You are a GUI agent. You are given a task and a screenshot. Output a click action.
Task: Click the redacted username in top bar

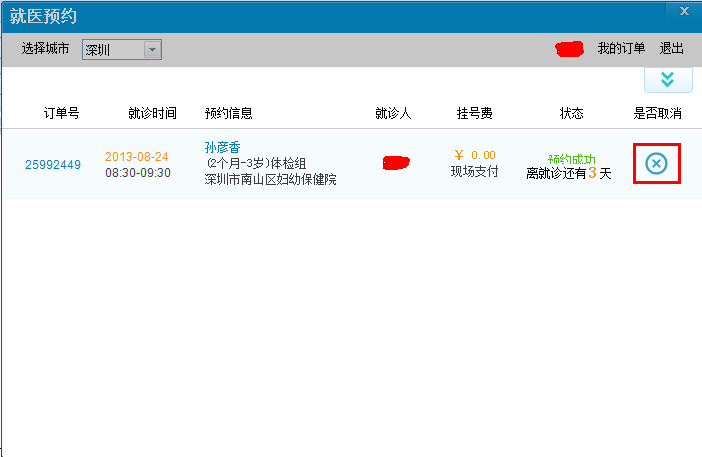(x=569, y=49)
